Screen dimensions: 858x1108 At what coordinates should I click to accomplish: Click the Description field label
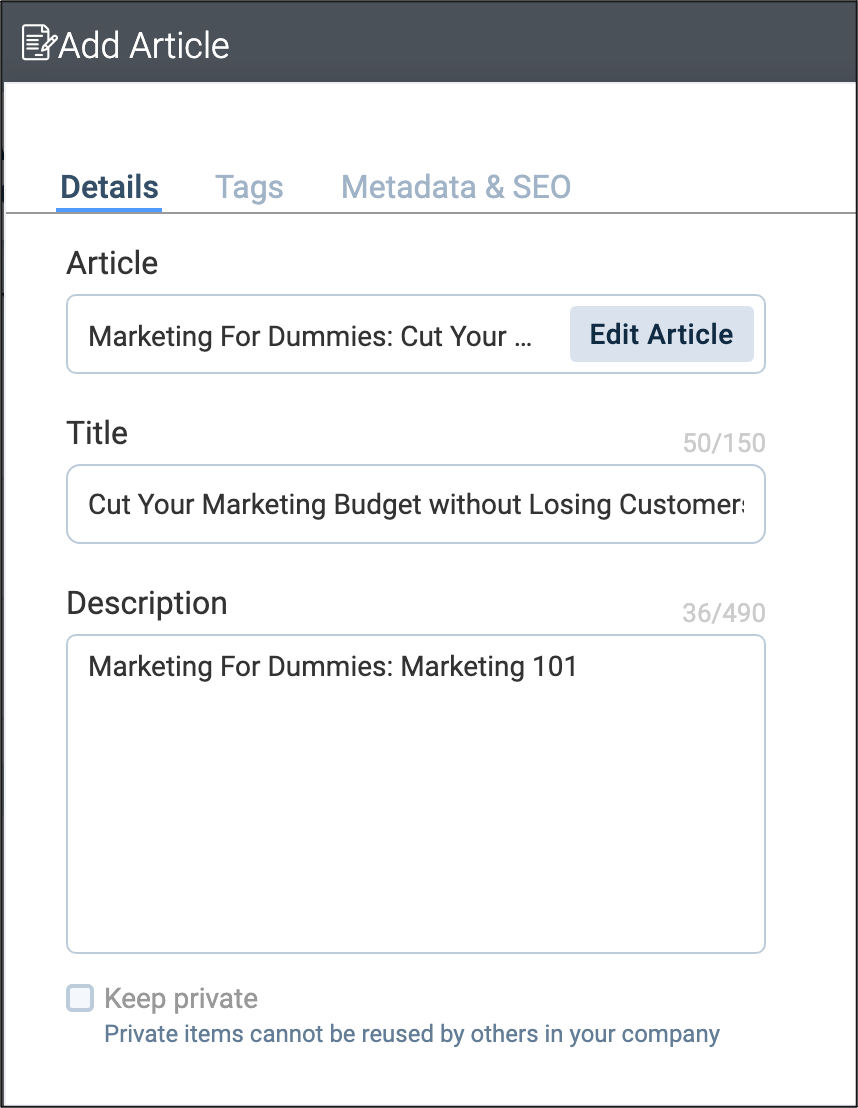click(147, 603)
